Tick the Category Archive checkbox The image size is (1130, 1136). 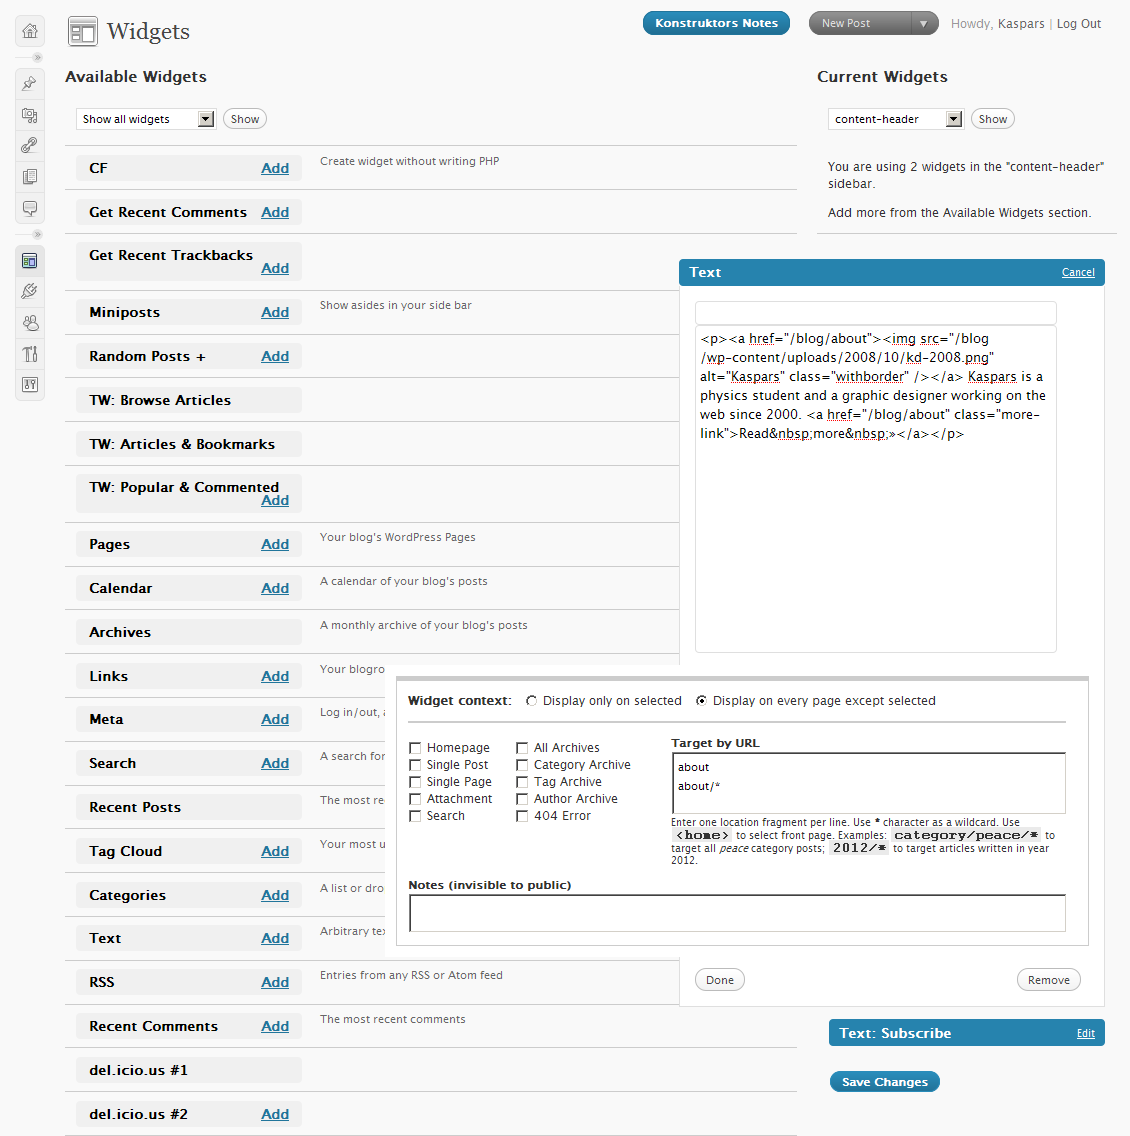[522, 765]
